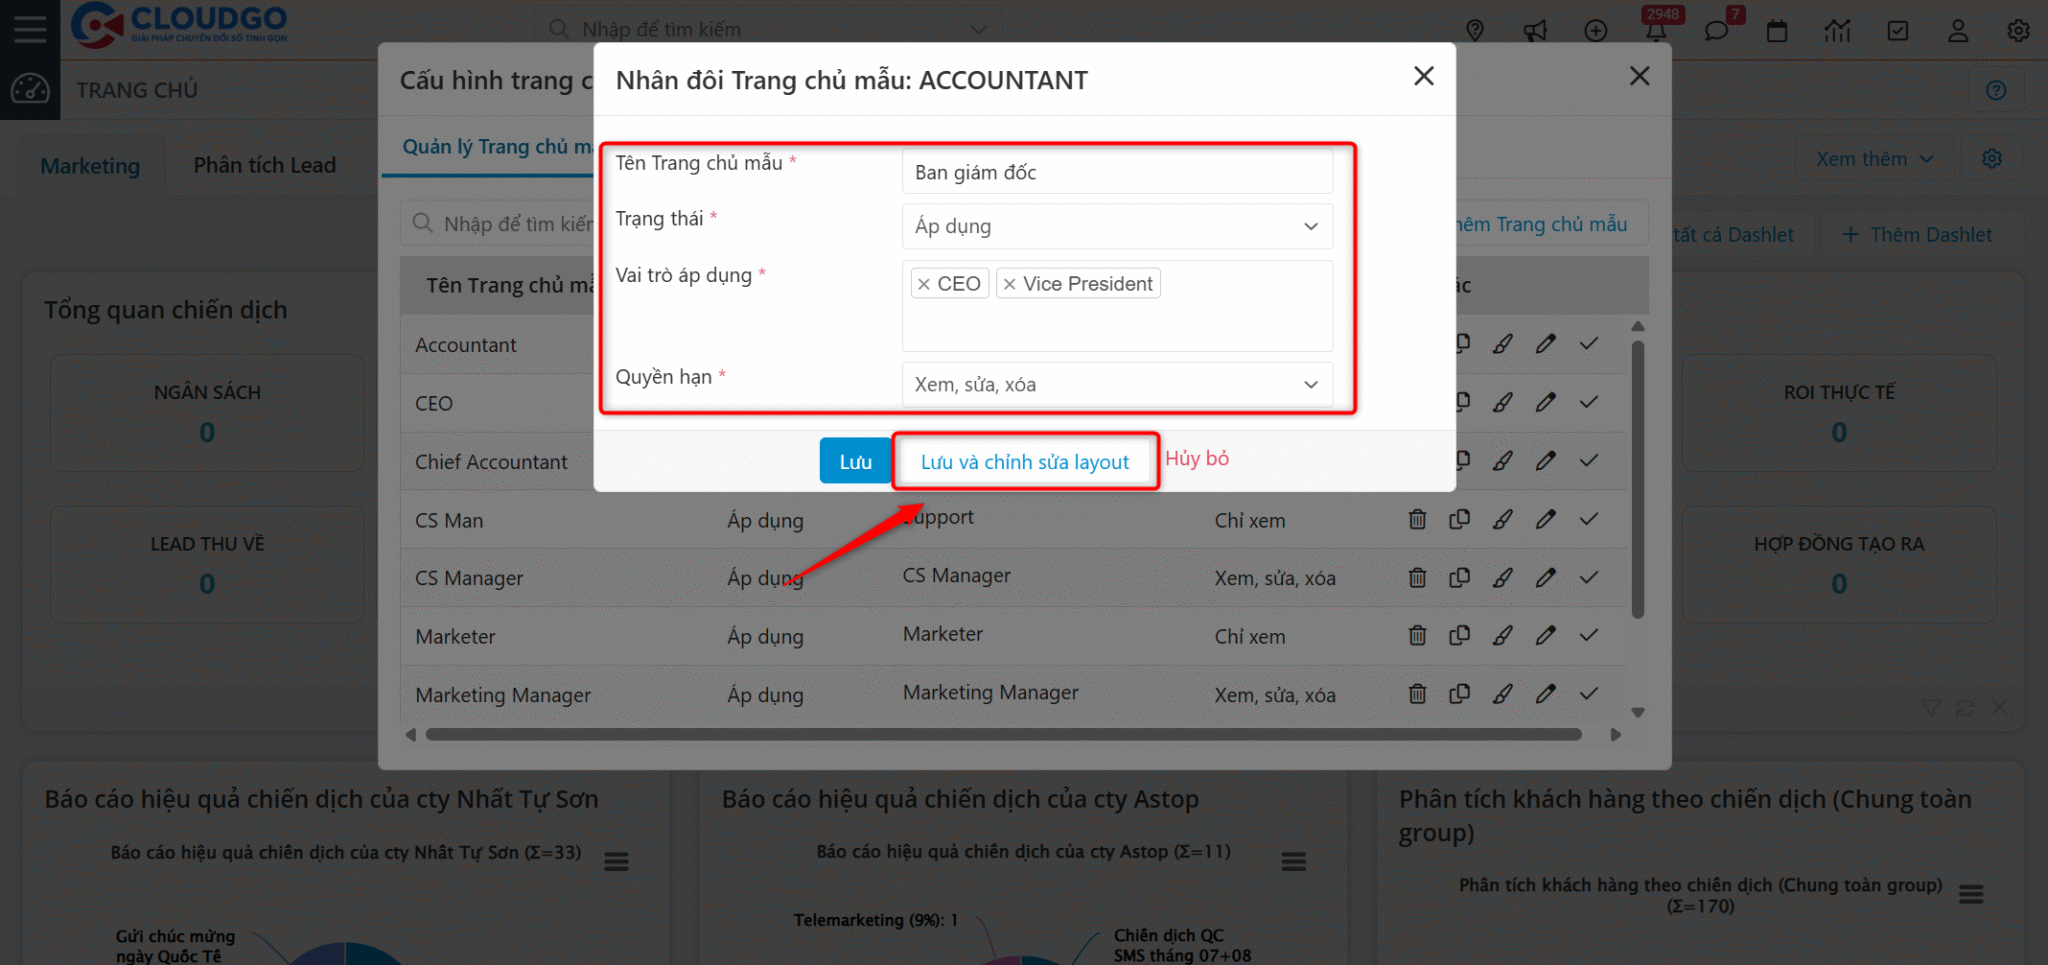Open the global settings gear in top bar
2048x965 pixels.
tap(2018, 30)
